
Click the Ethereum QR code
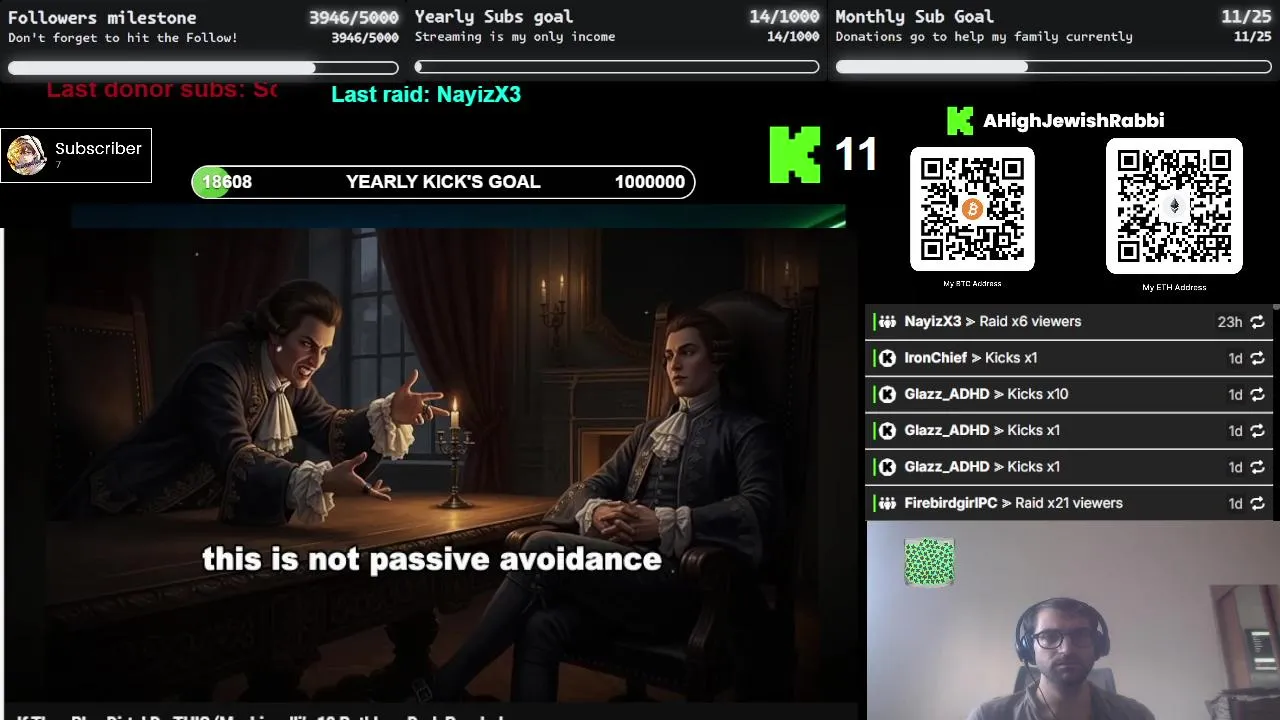[x=1174, y=206]
